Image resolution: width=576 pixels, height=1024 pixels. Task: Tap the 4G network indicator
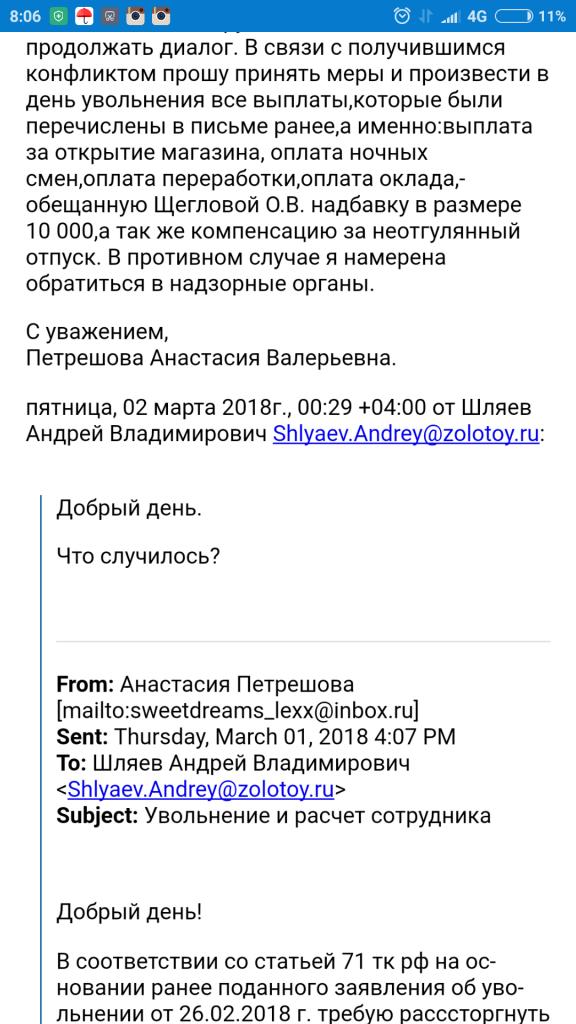coord(477,17)
